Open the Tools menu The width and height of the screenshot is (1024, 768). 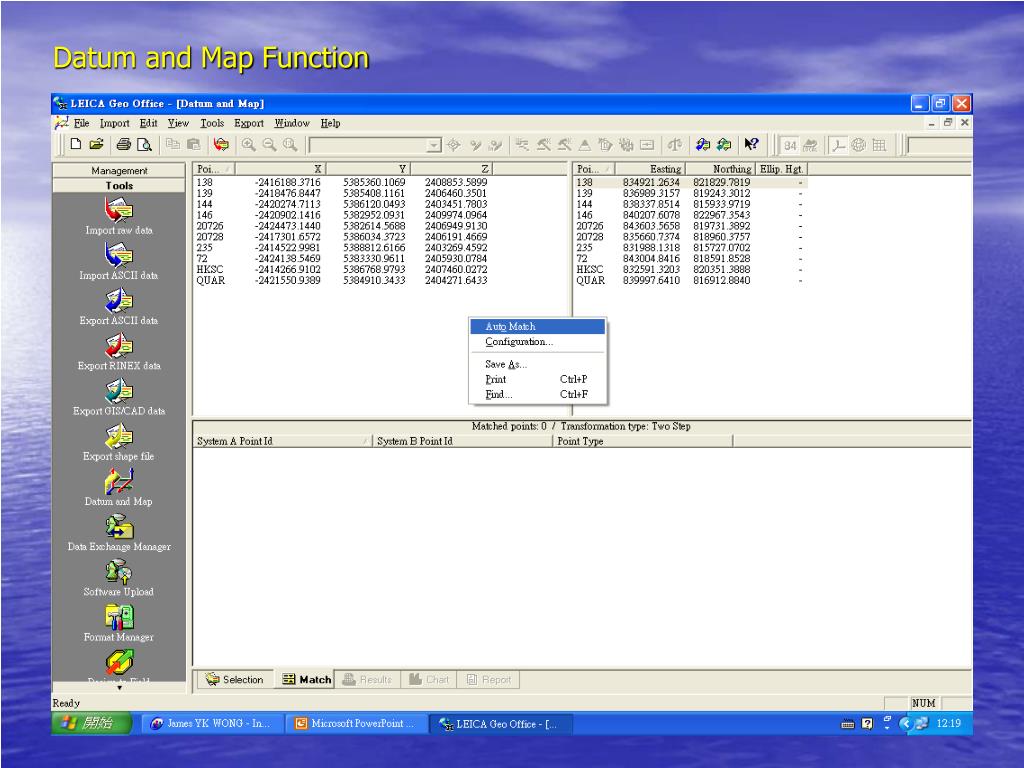pos(212,123)
